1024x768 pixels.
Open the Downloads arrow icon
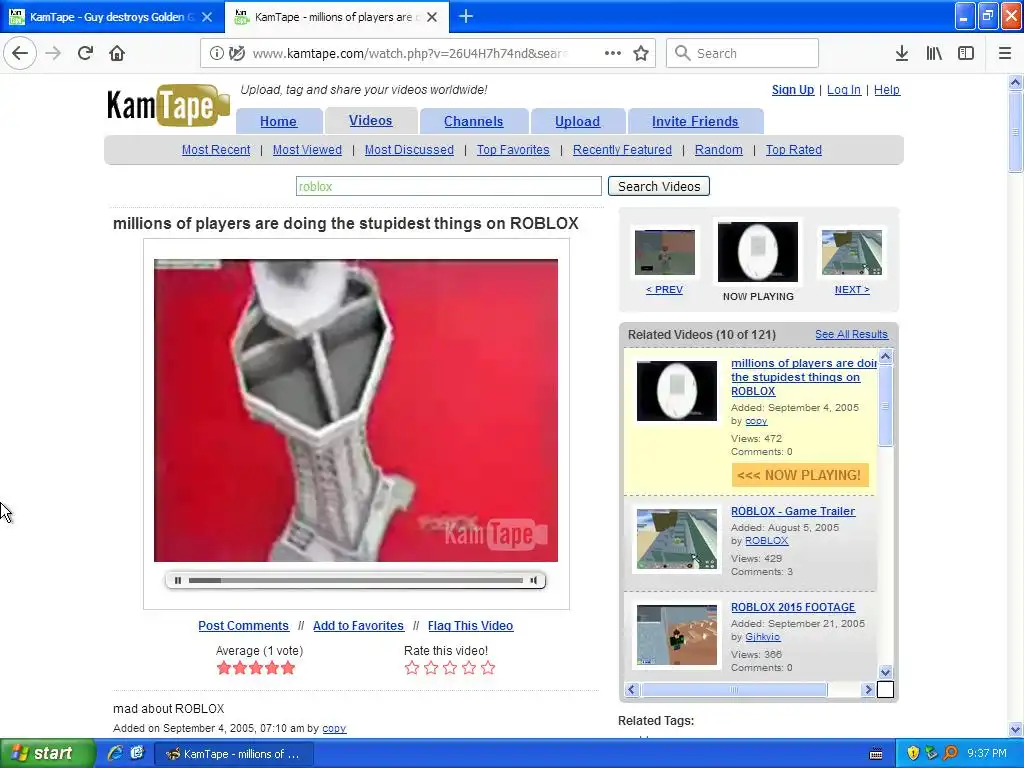coord(902,53)
